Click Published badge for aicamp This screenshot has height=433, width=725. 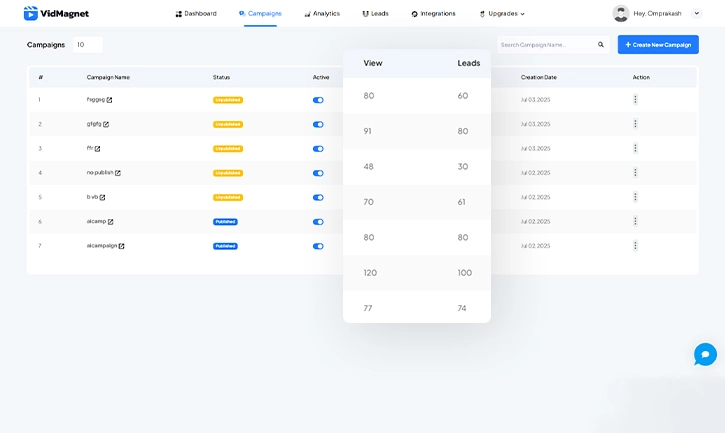[225, 222]
